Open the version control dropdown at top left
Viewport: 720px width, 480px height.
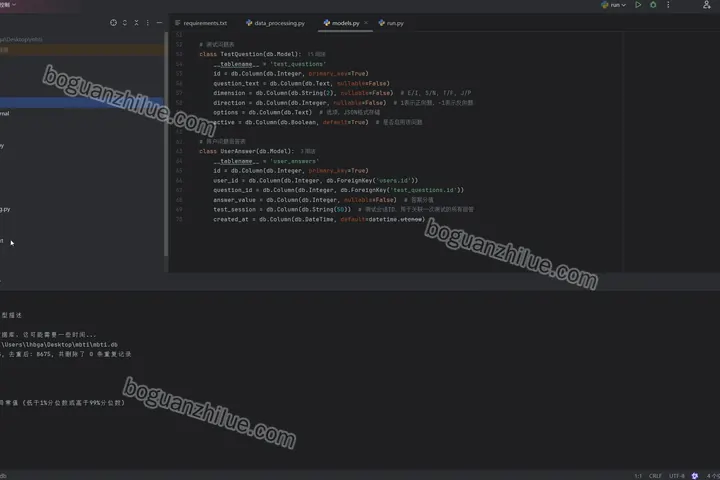click(8, 4)
